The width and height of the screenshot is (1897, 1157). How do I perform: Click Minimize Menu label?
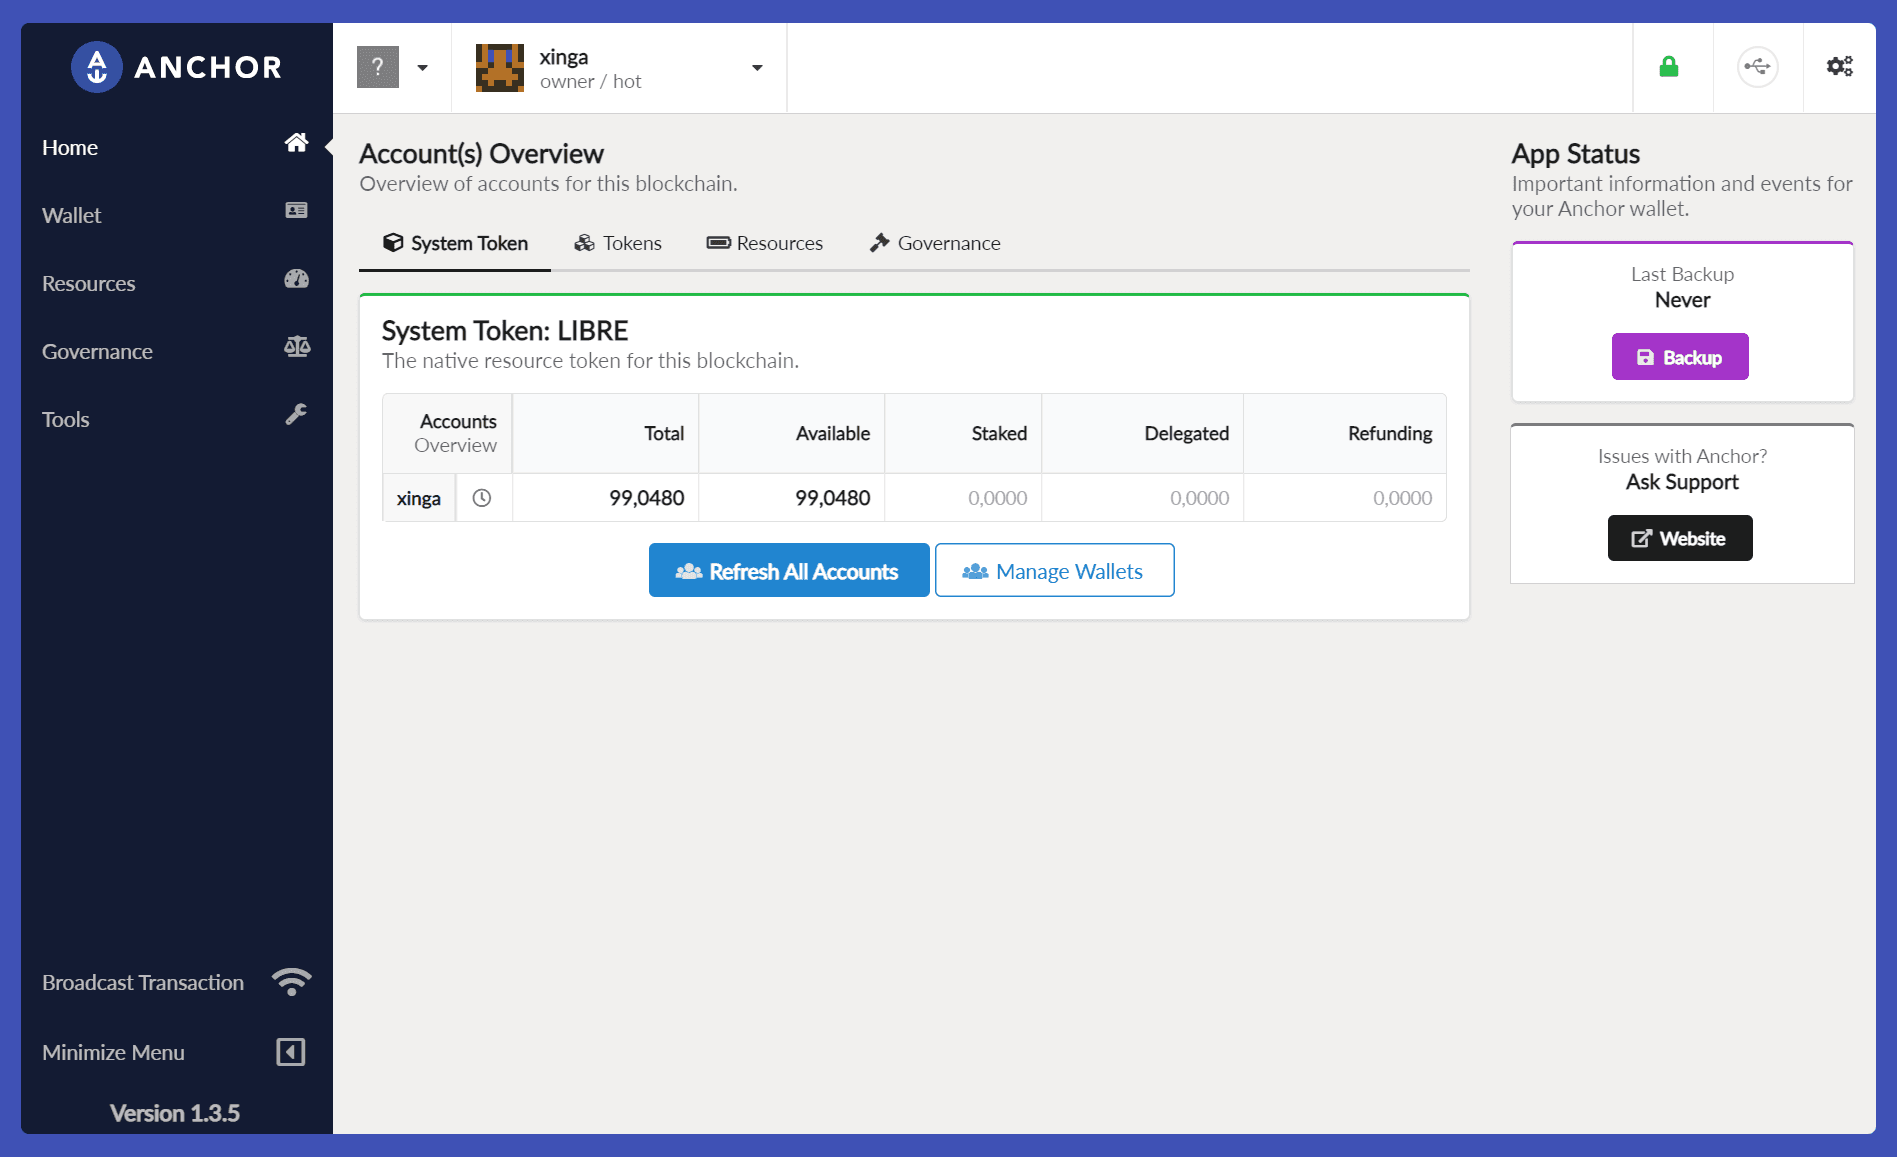(x=113, y=1052)
